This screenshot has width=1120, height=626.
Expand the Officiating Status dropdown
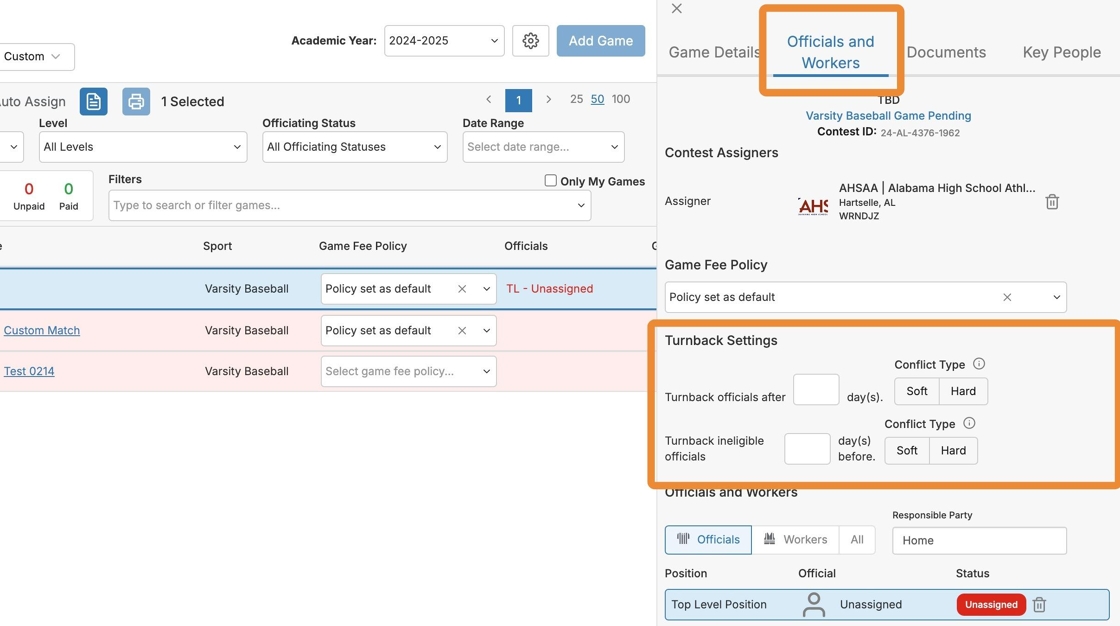[x=354, y=147]
